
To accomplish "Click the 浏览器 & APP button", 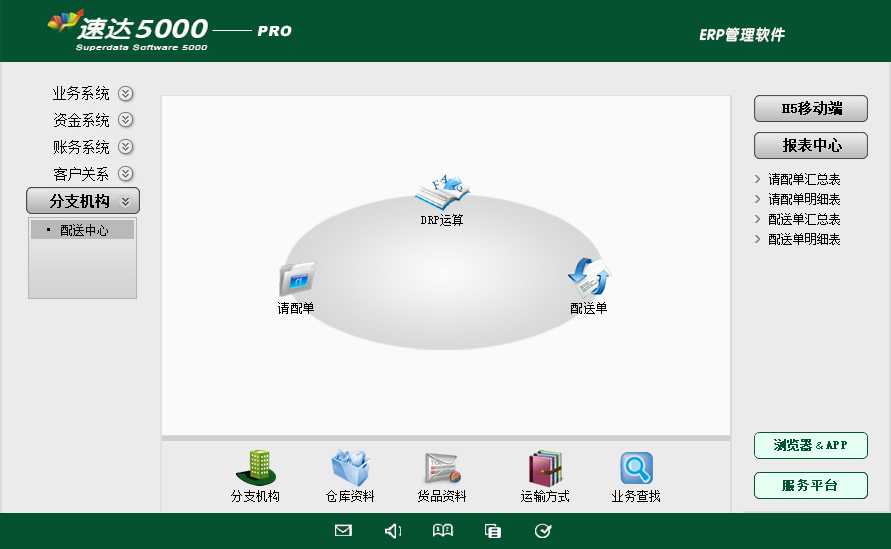I will click(811, 446).
